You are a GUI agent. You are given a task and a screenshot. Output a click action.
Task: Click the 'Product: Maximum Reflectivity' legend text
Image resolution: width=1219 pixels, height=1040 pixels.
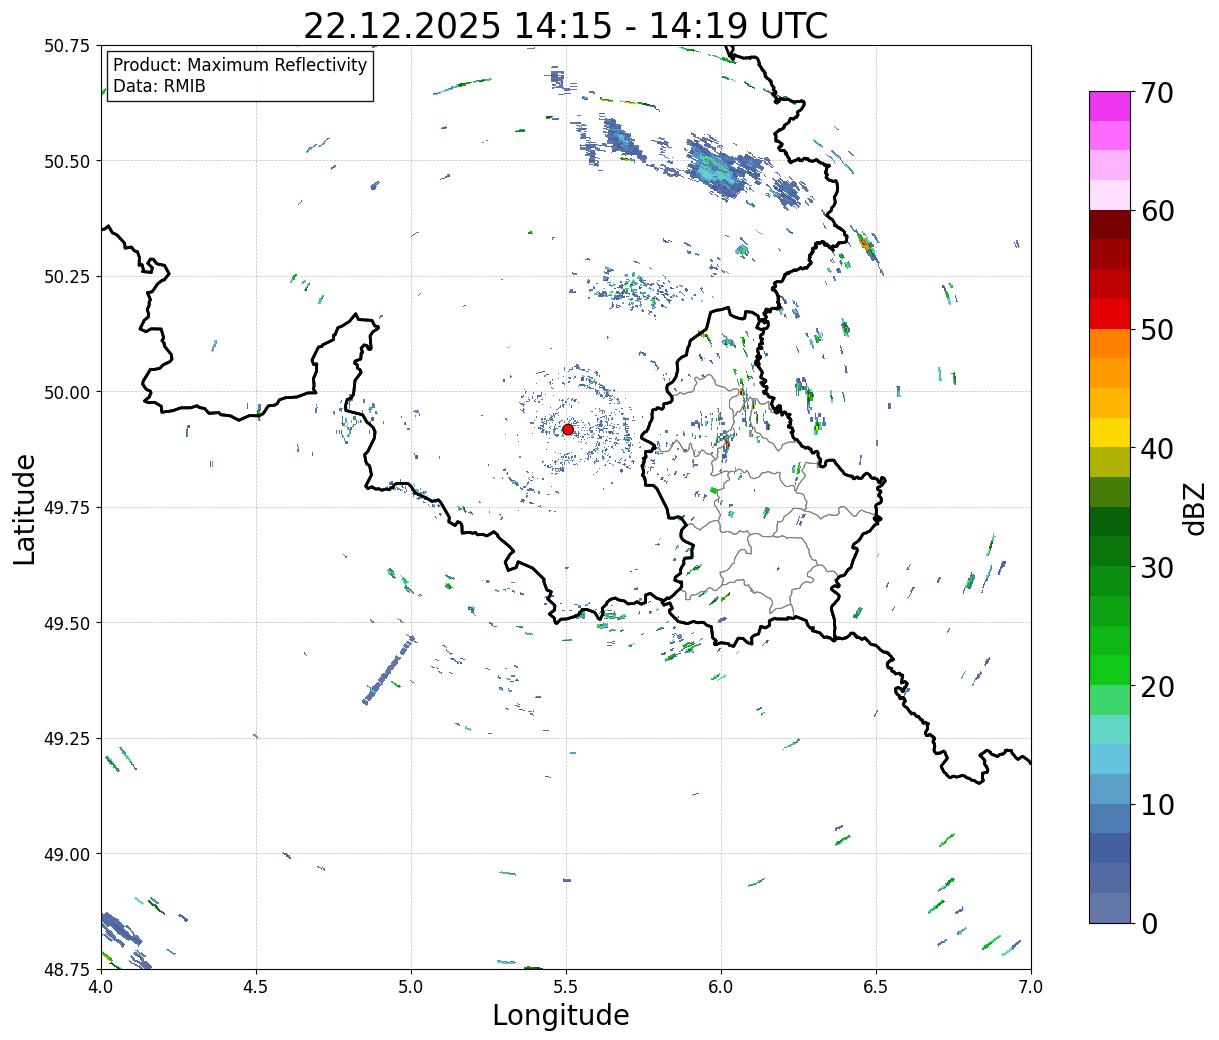click(x=240, y=65)
